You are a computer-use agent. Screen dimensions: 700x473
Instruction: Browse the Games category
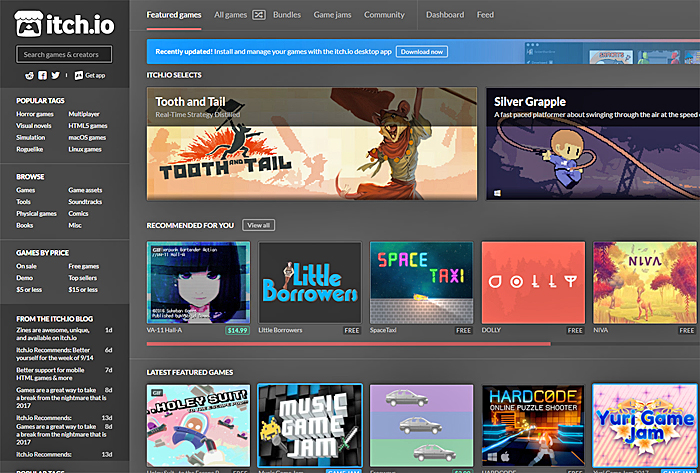[25, 190]
